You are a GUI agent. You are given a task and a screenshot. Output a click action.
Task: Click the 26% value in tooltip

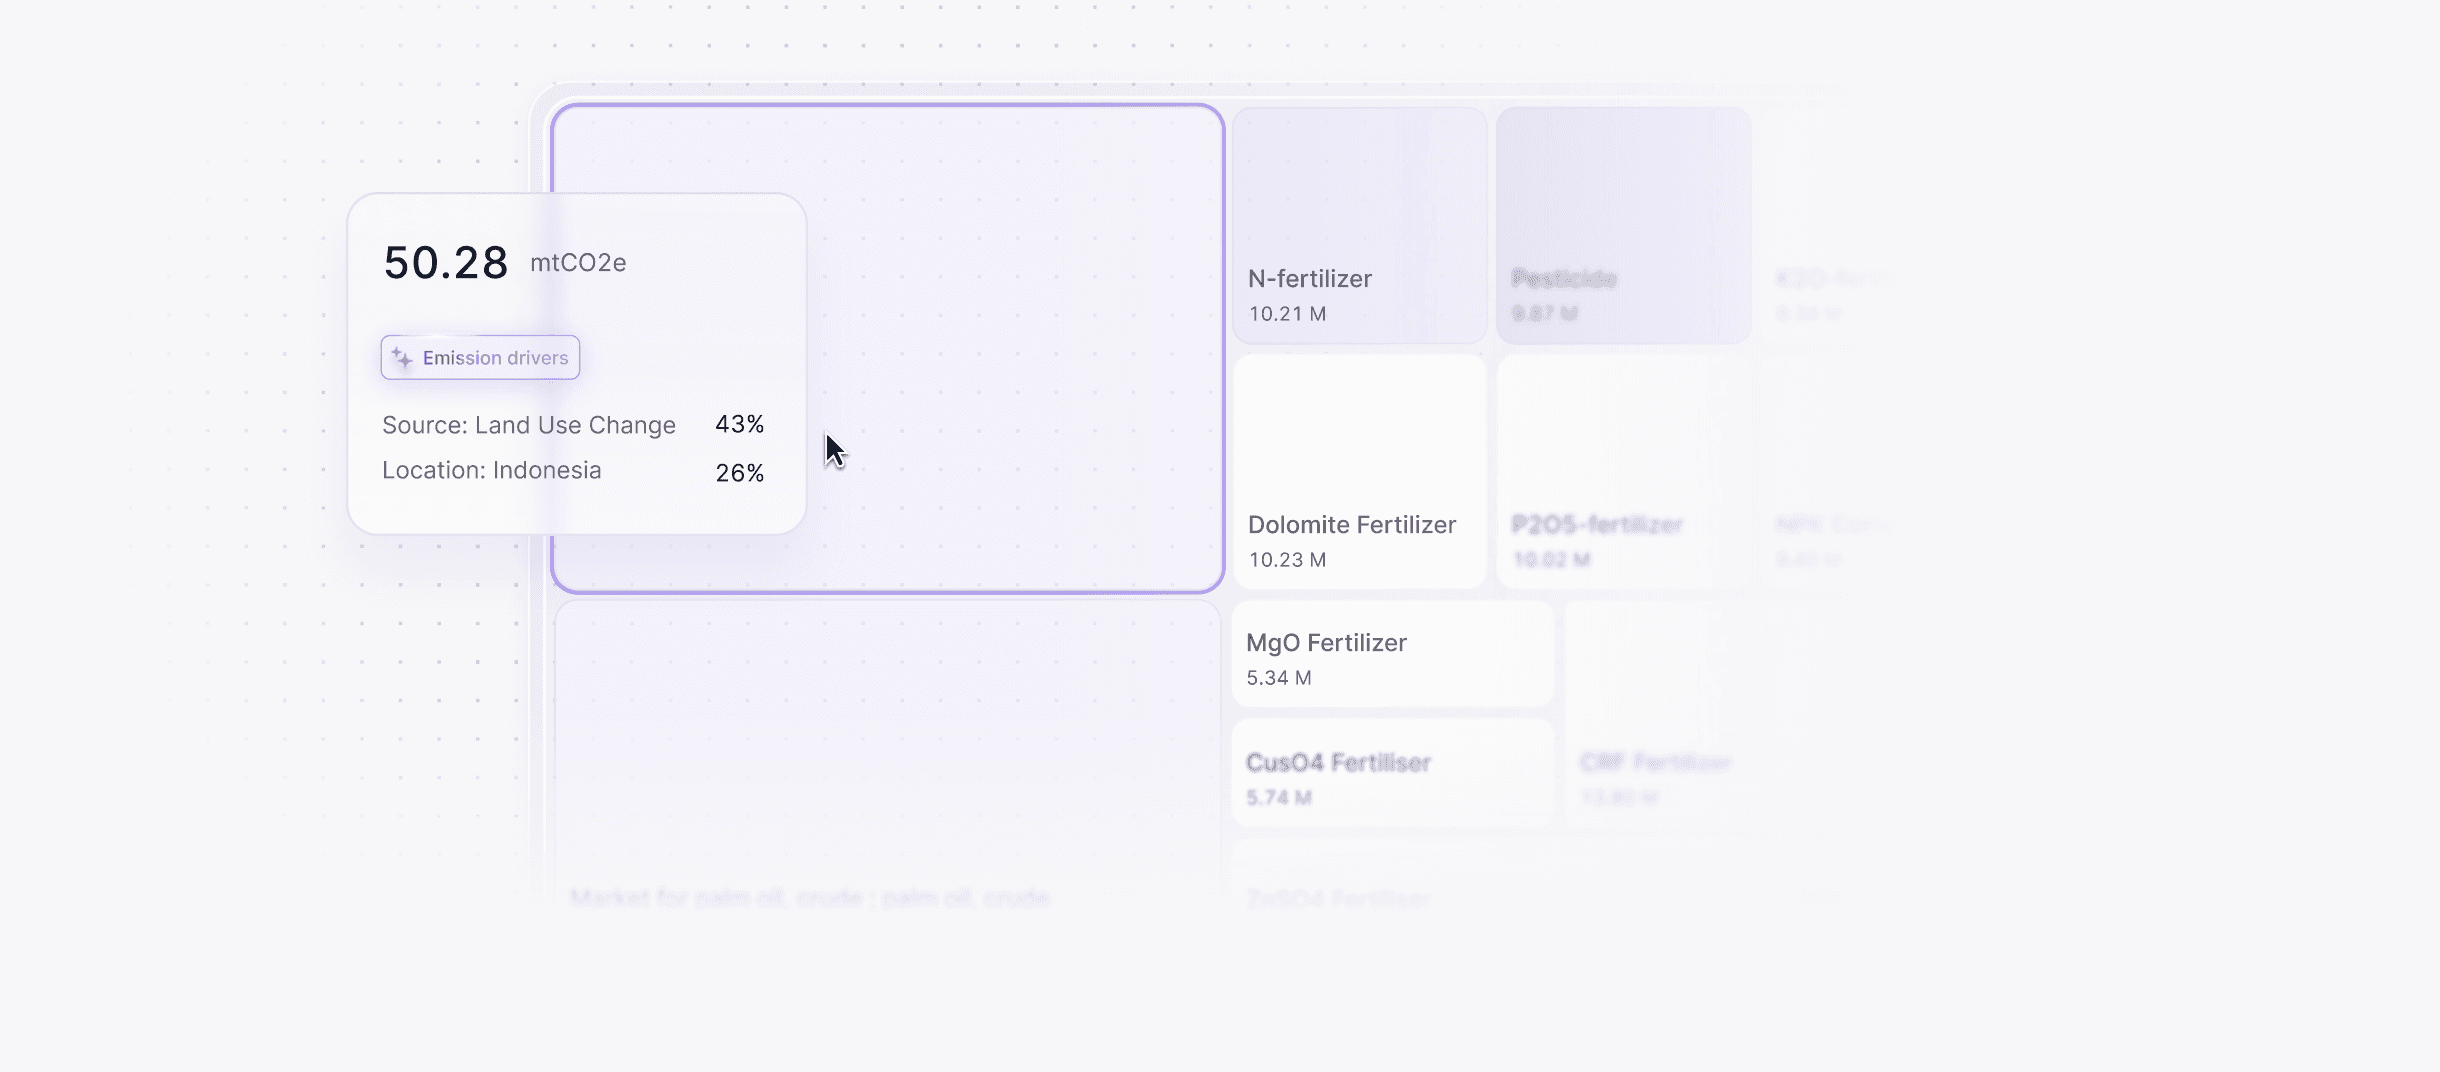pos(740,473)
